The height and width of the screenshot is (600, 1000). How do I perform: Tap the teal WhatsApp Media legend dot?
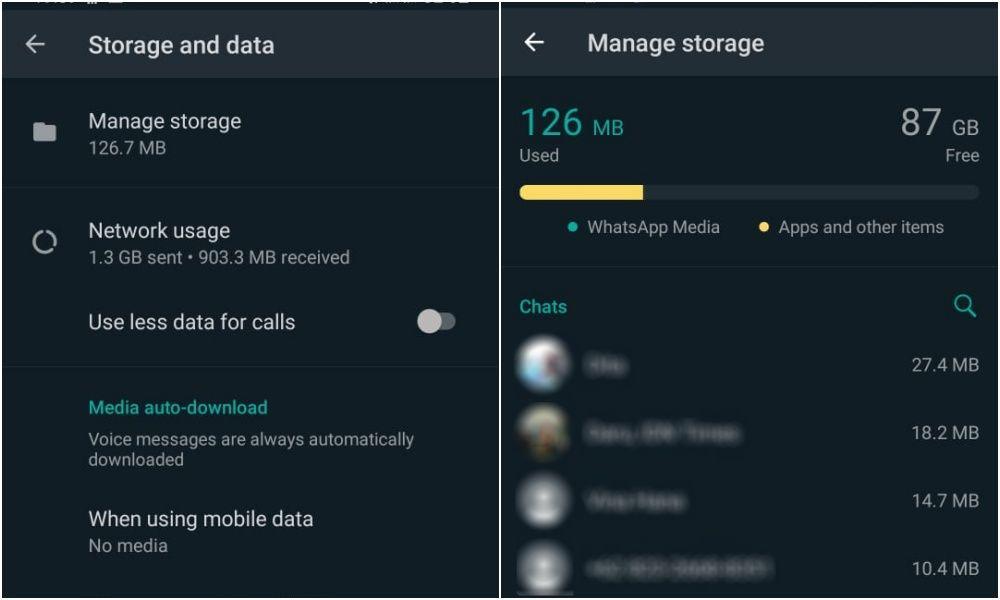pos(572,227)
